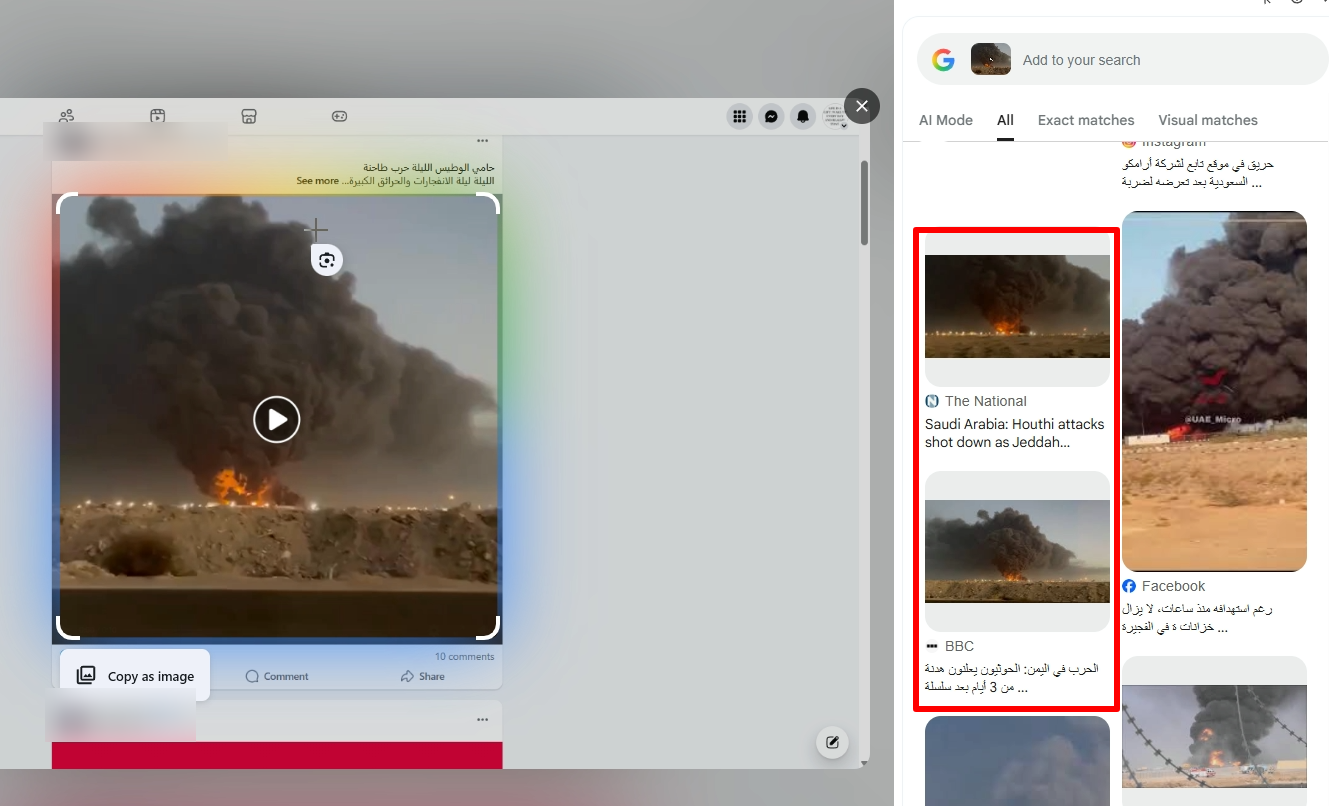Close the Lens overlay with the X button
Viewport: 1329px width, 806px height.
point(862,106)
